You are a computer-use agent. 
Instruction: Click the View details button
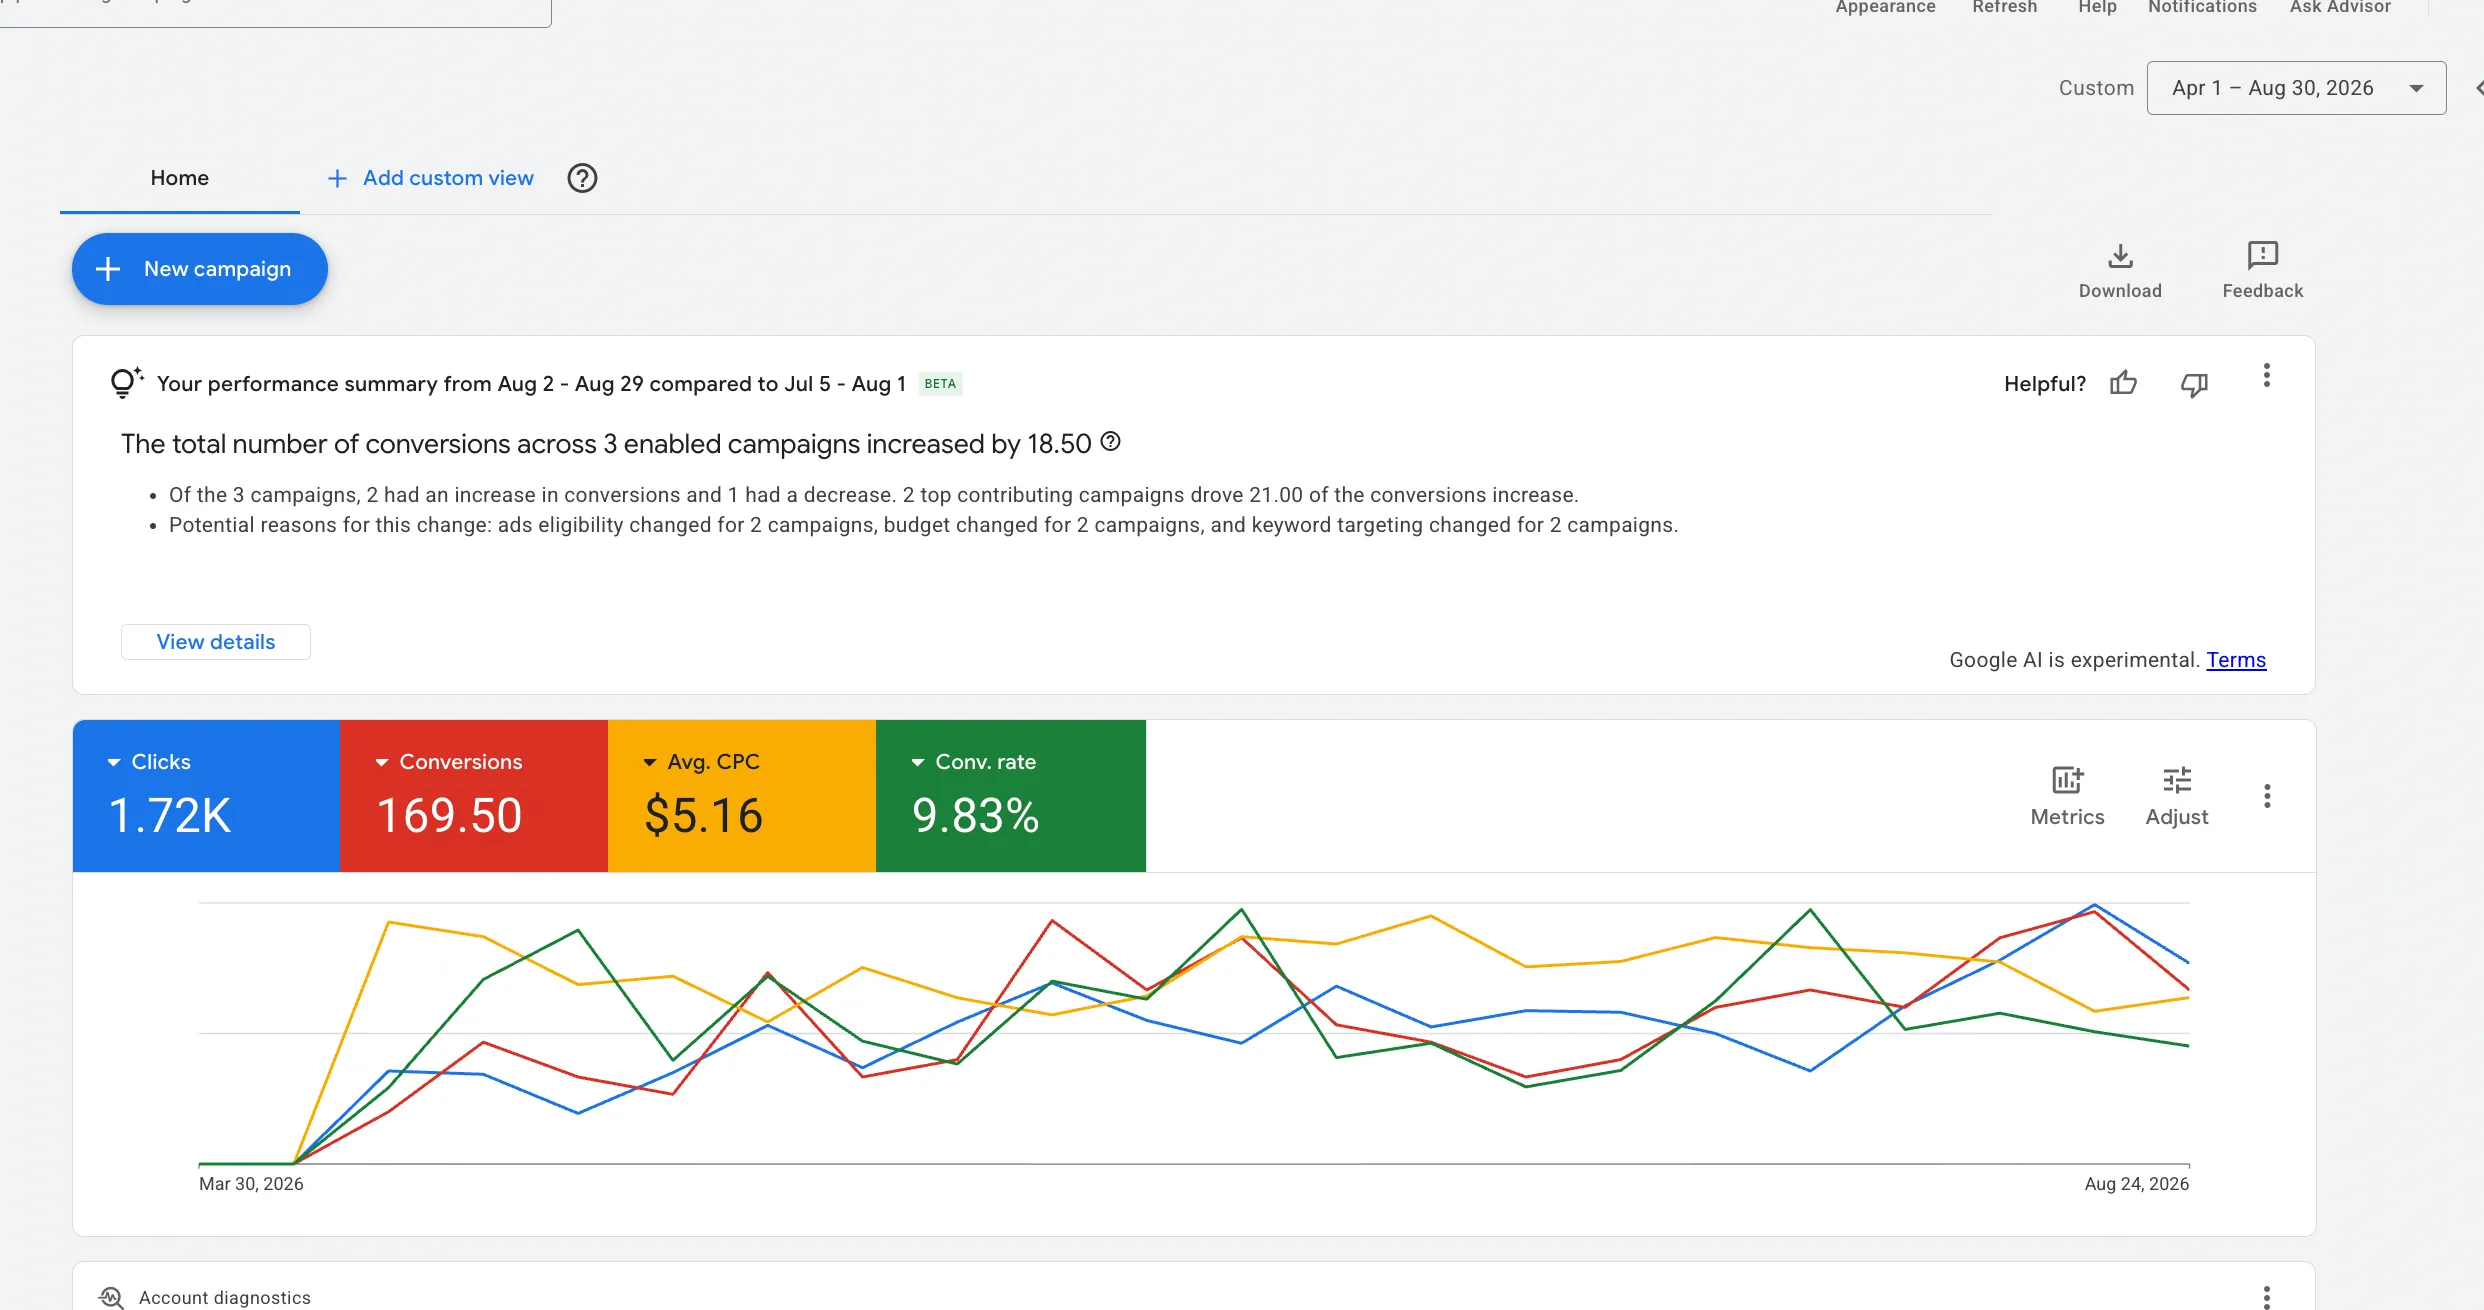tap(216, 642)
